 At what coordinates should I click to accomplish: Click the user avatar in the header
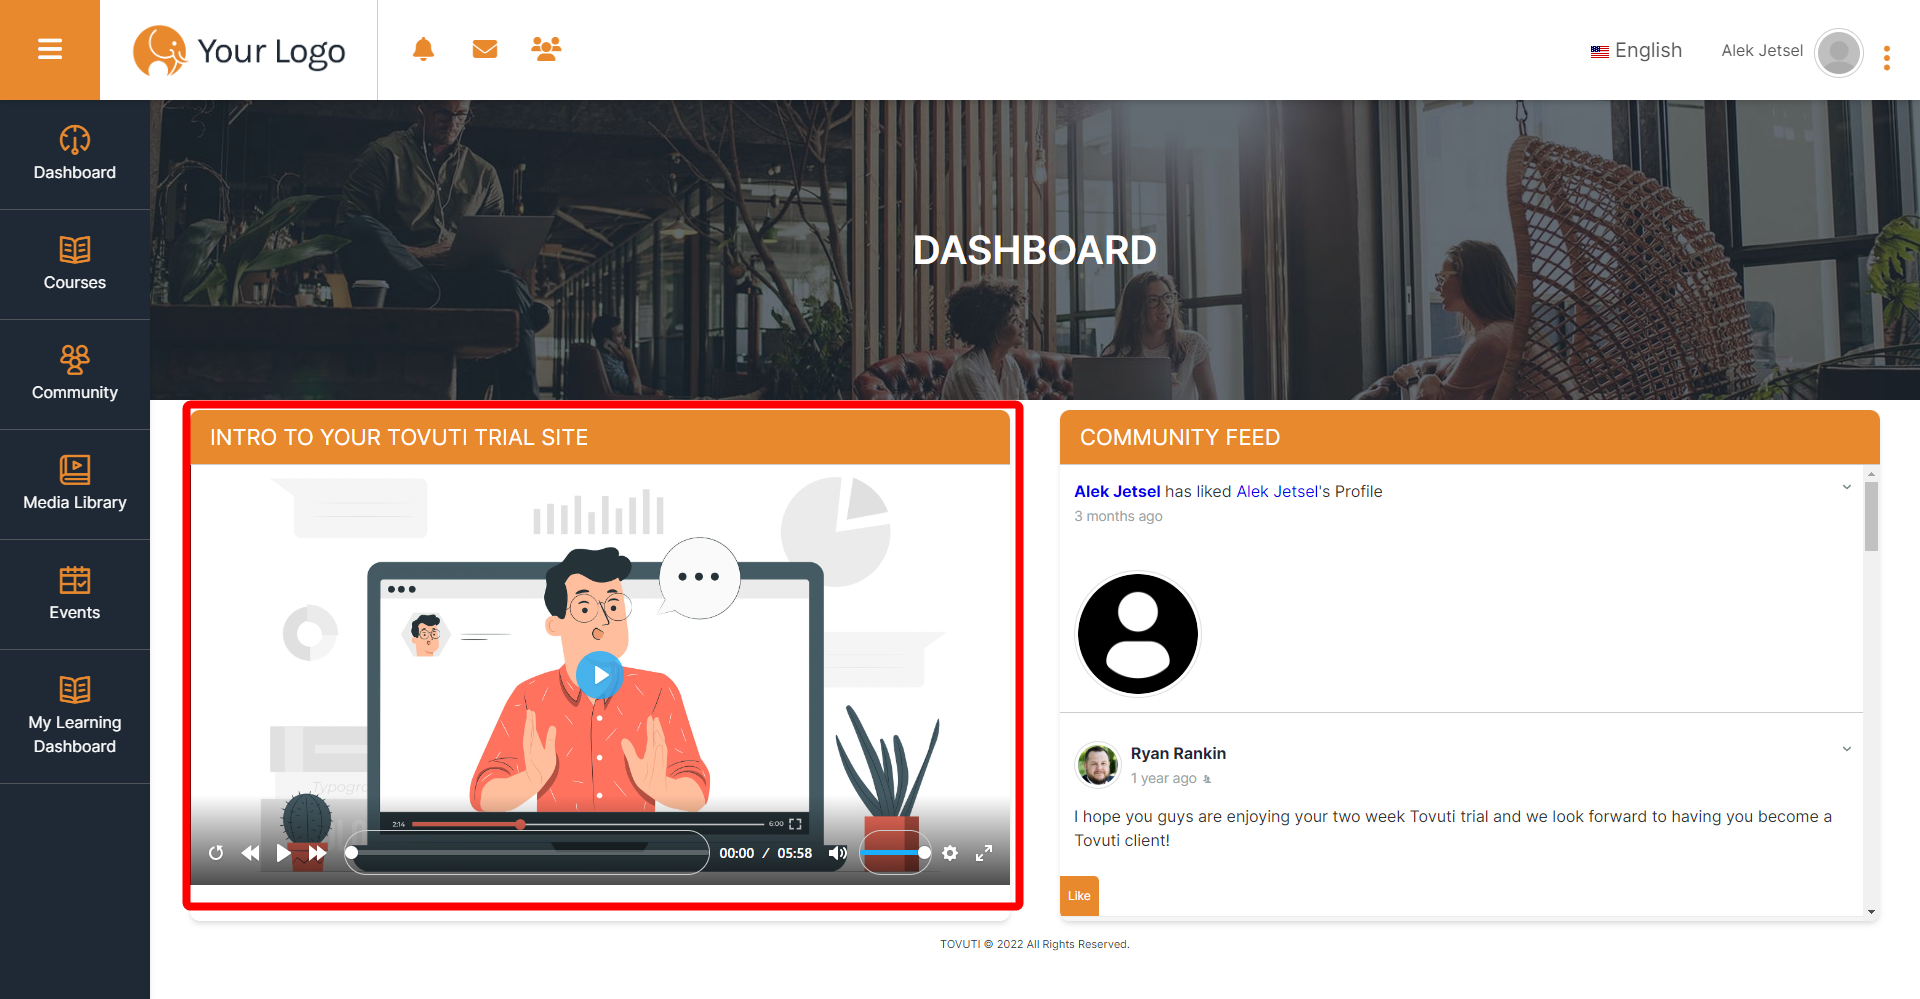1839,52
